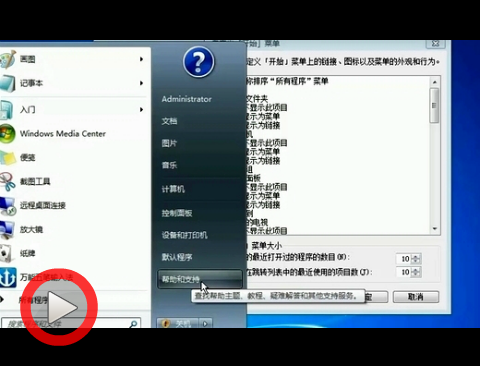Launch 记事本 Notepad from its icon

coord(7,83)
